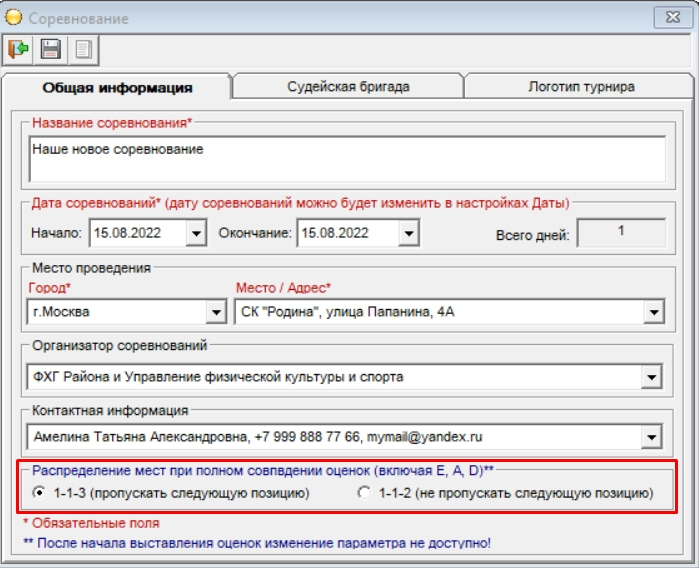Select the 1-1-2 do not skip option
Image resolution: width=699 pixels, height=568 pixels.
364,492
